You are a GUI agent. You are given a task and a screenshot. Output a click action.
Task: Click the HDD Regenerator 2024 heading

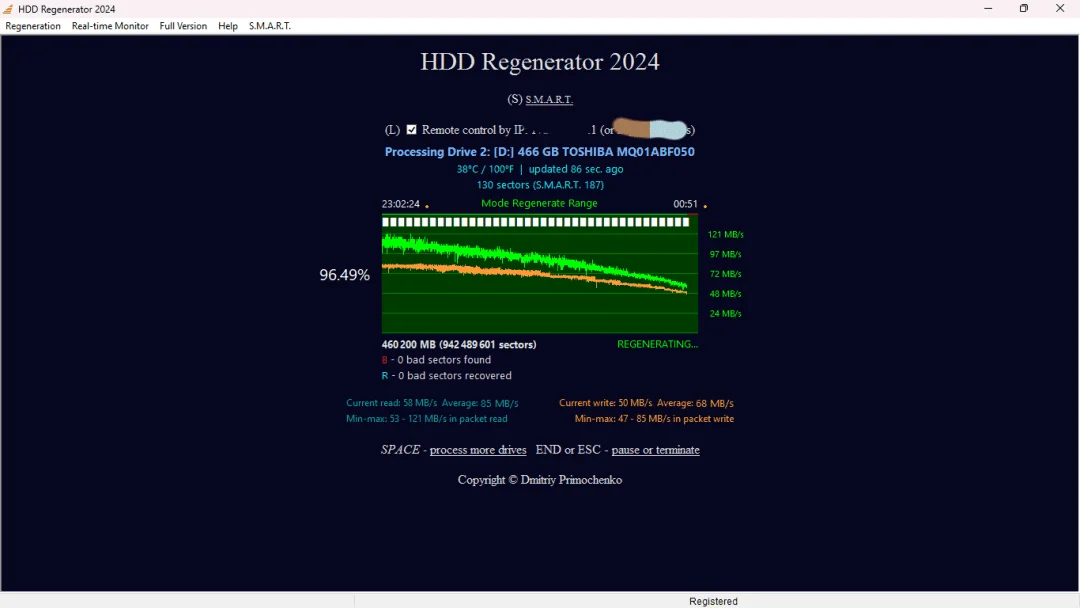(x=539, y=61)
